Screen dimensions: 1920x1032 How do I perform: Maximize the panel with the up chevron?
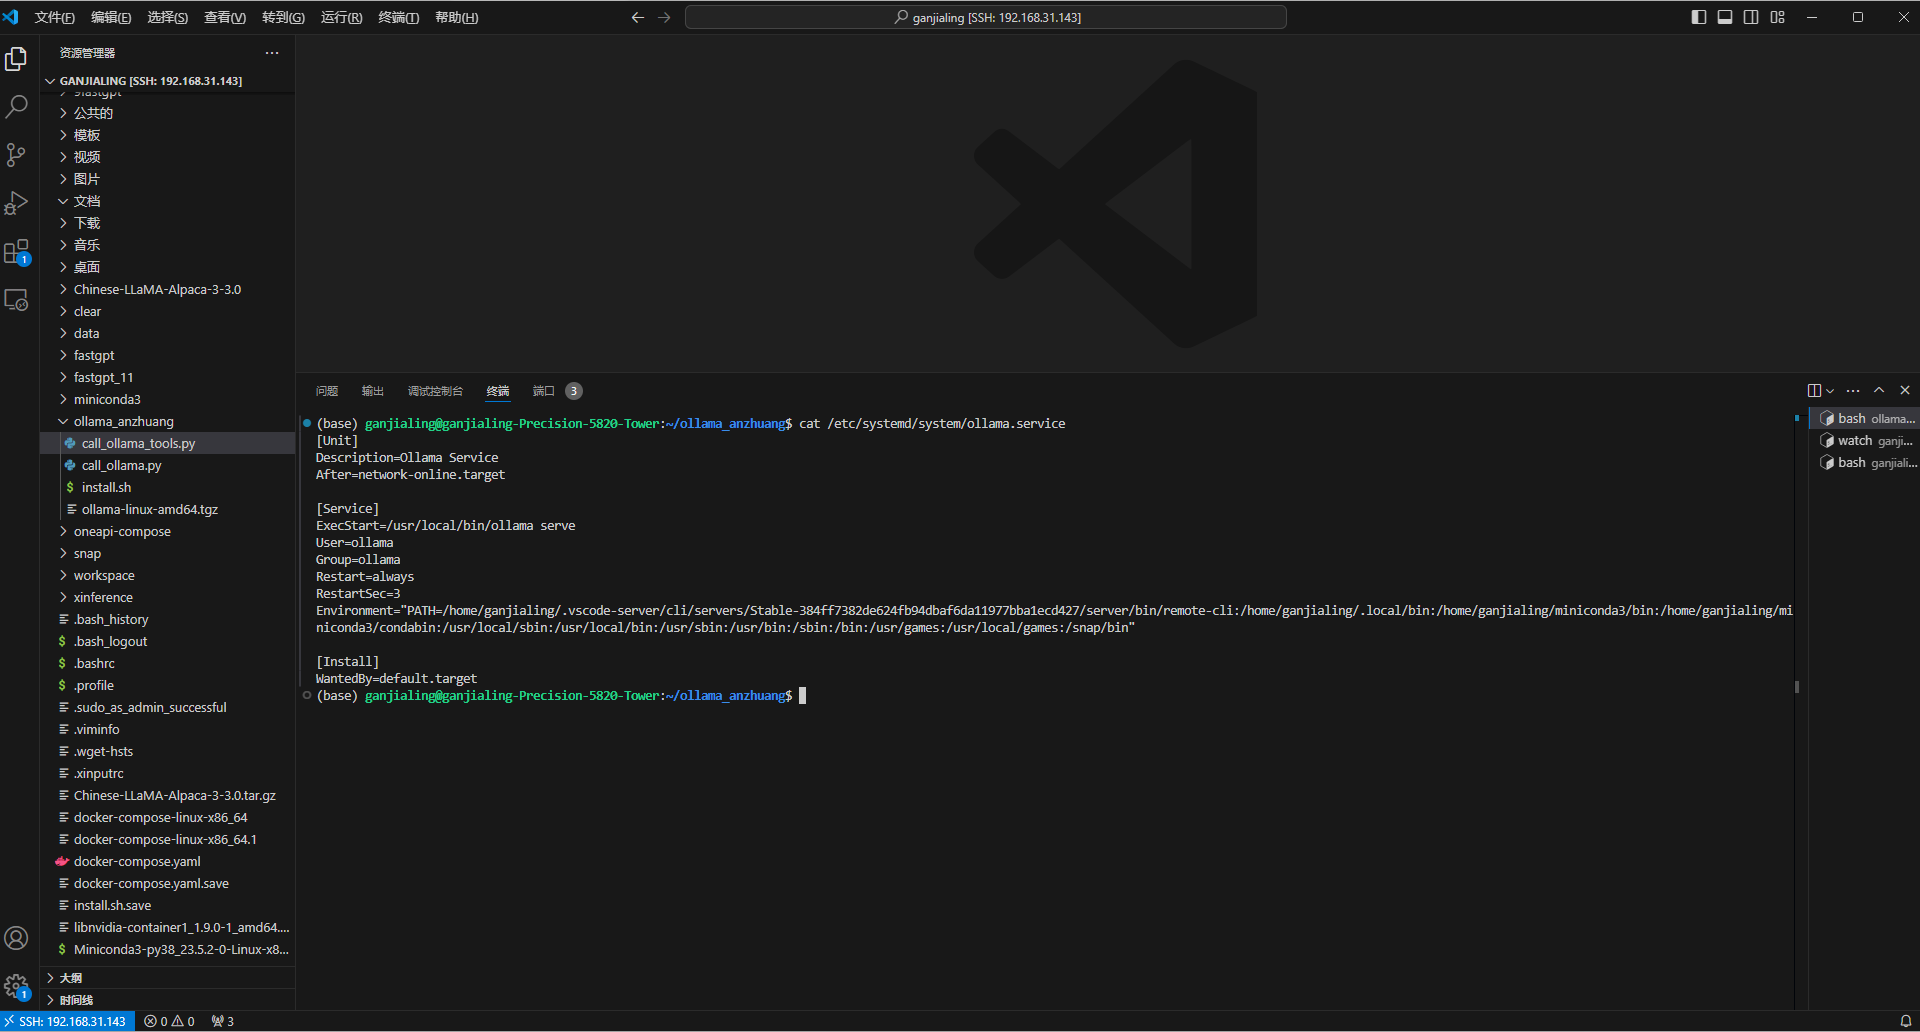[1879, 391]
